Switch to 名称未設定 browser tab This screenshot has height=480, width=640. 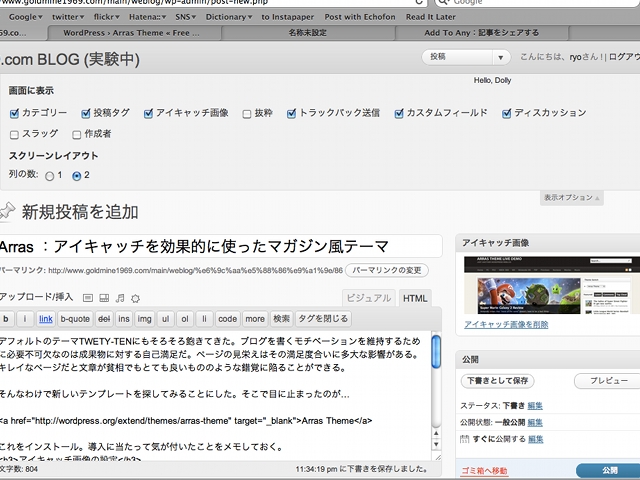308,33
